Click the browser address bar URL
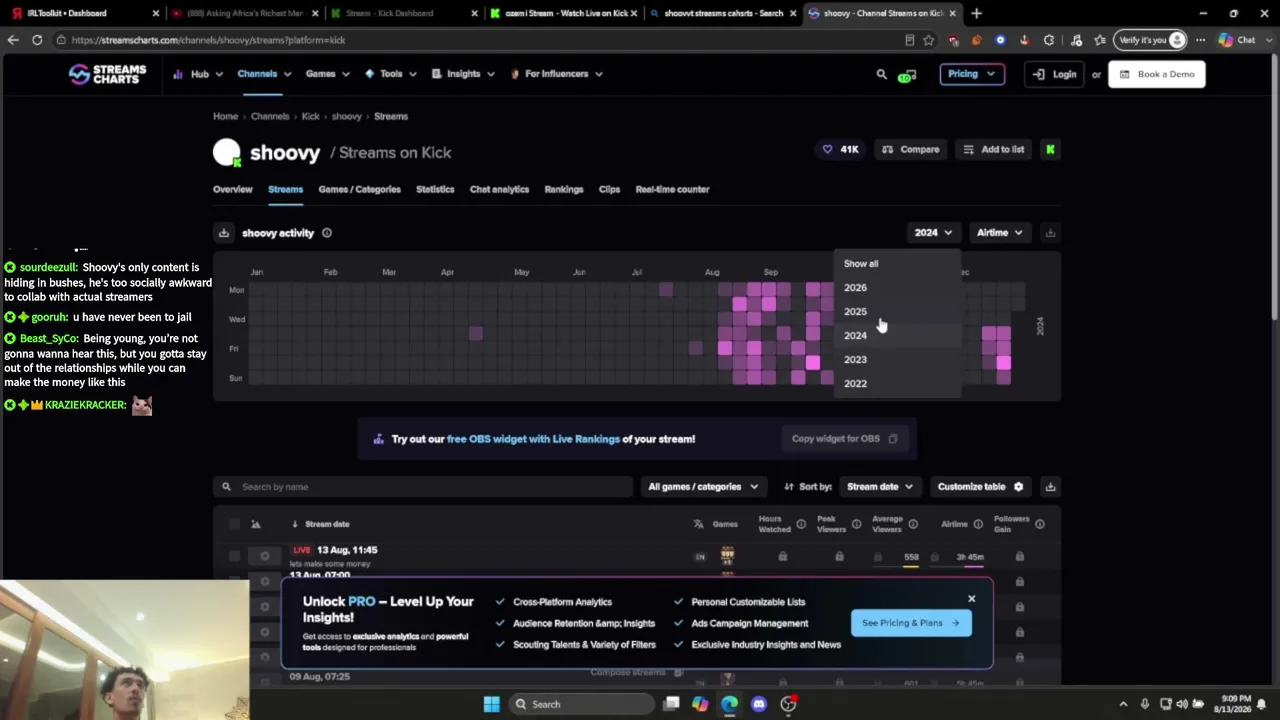Viewport: 1280px width, 720px height. 208,40
